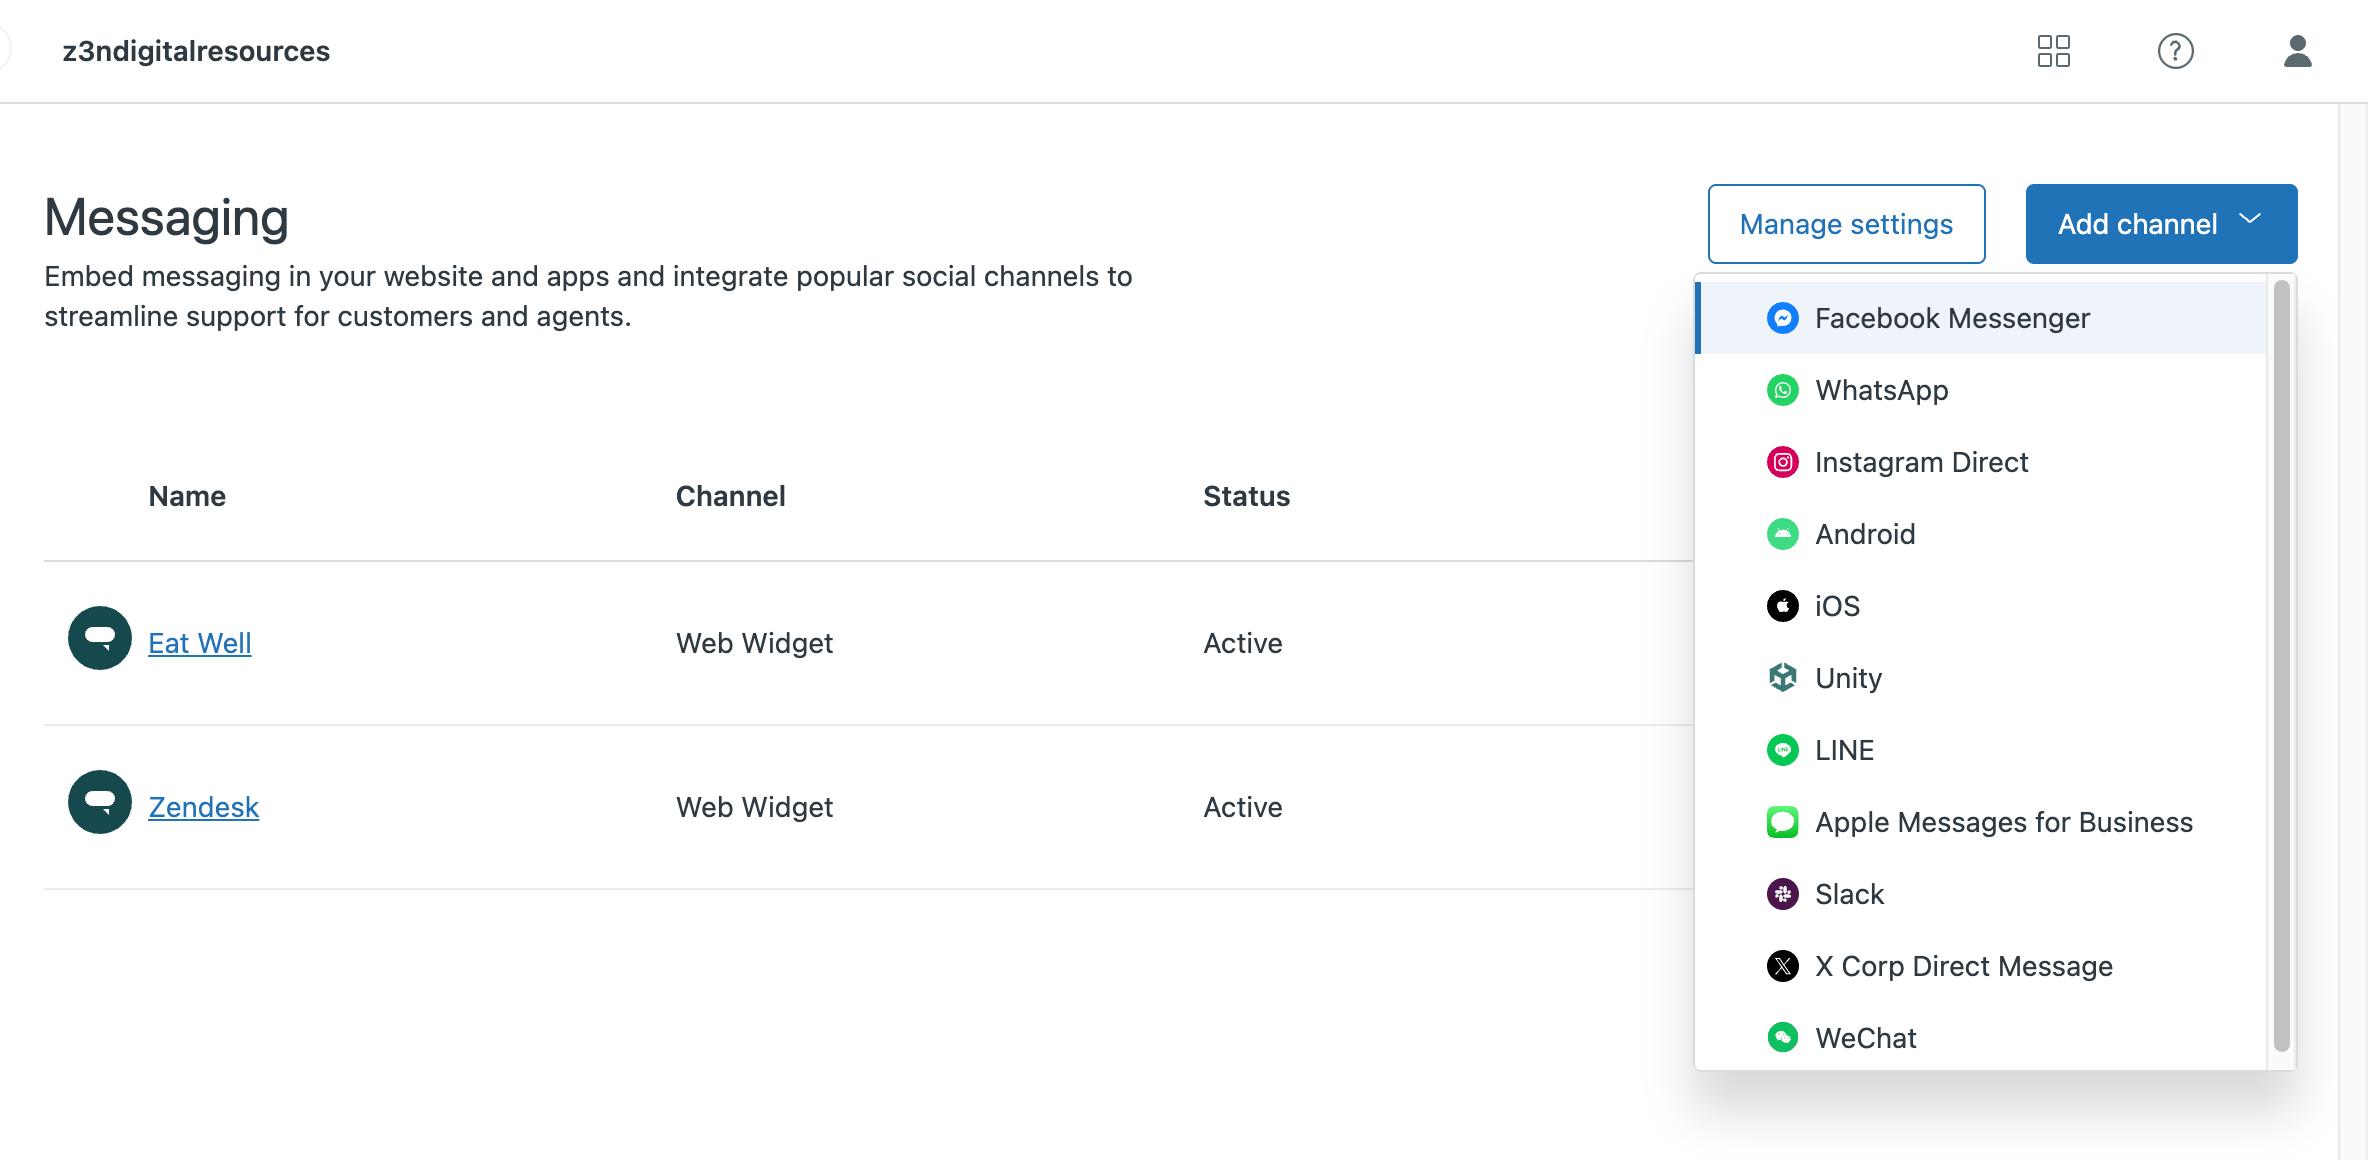This screenshot has width=2368, height=1160.
Task: Click the help question mark icon
Action: click(x=2175, y=51)
